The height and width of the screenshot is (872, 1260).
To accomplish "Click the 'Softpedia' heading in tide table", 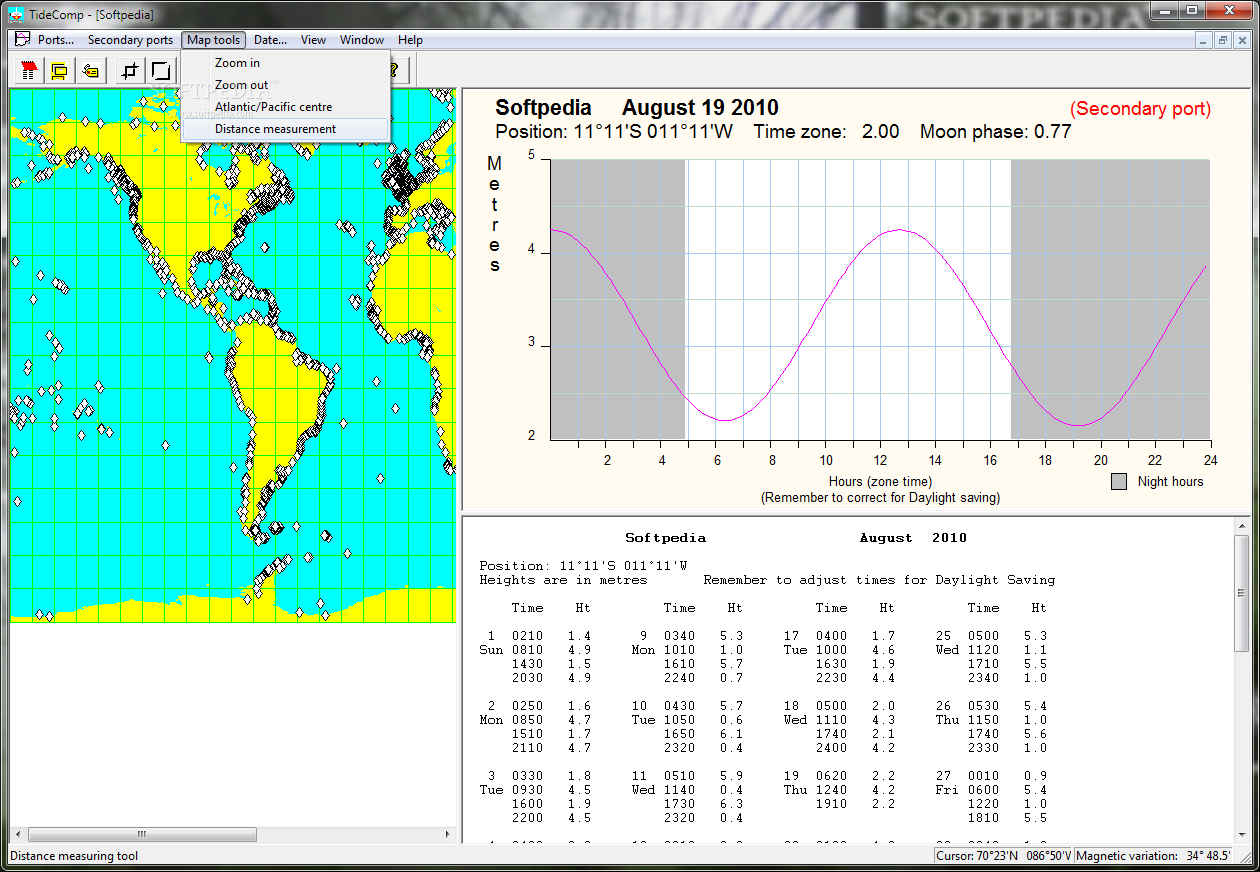I will (665, 538).
